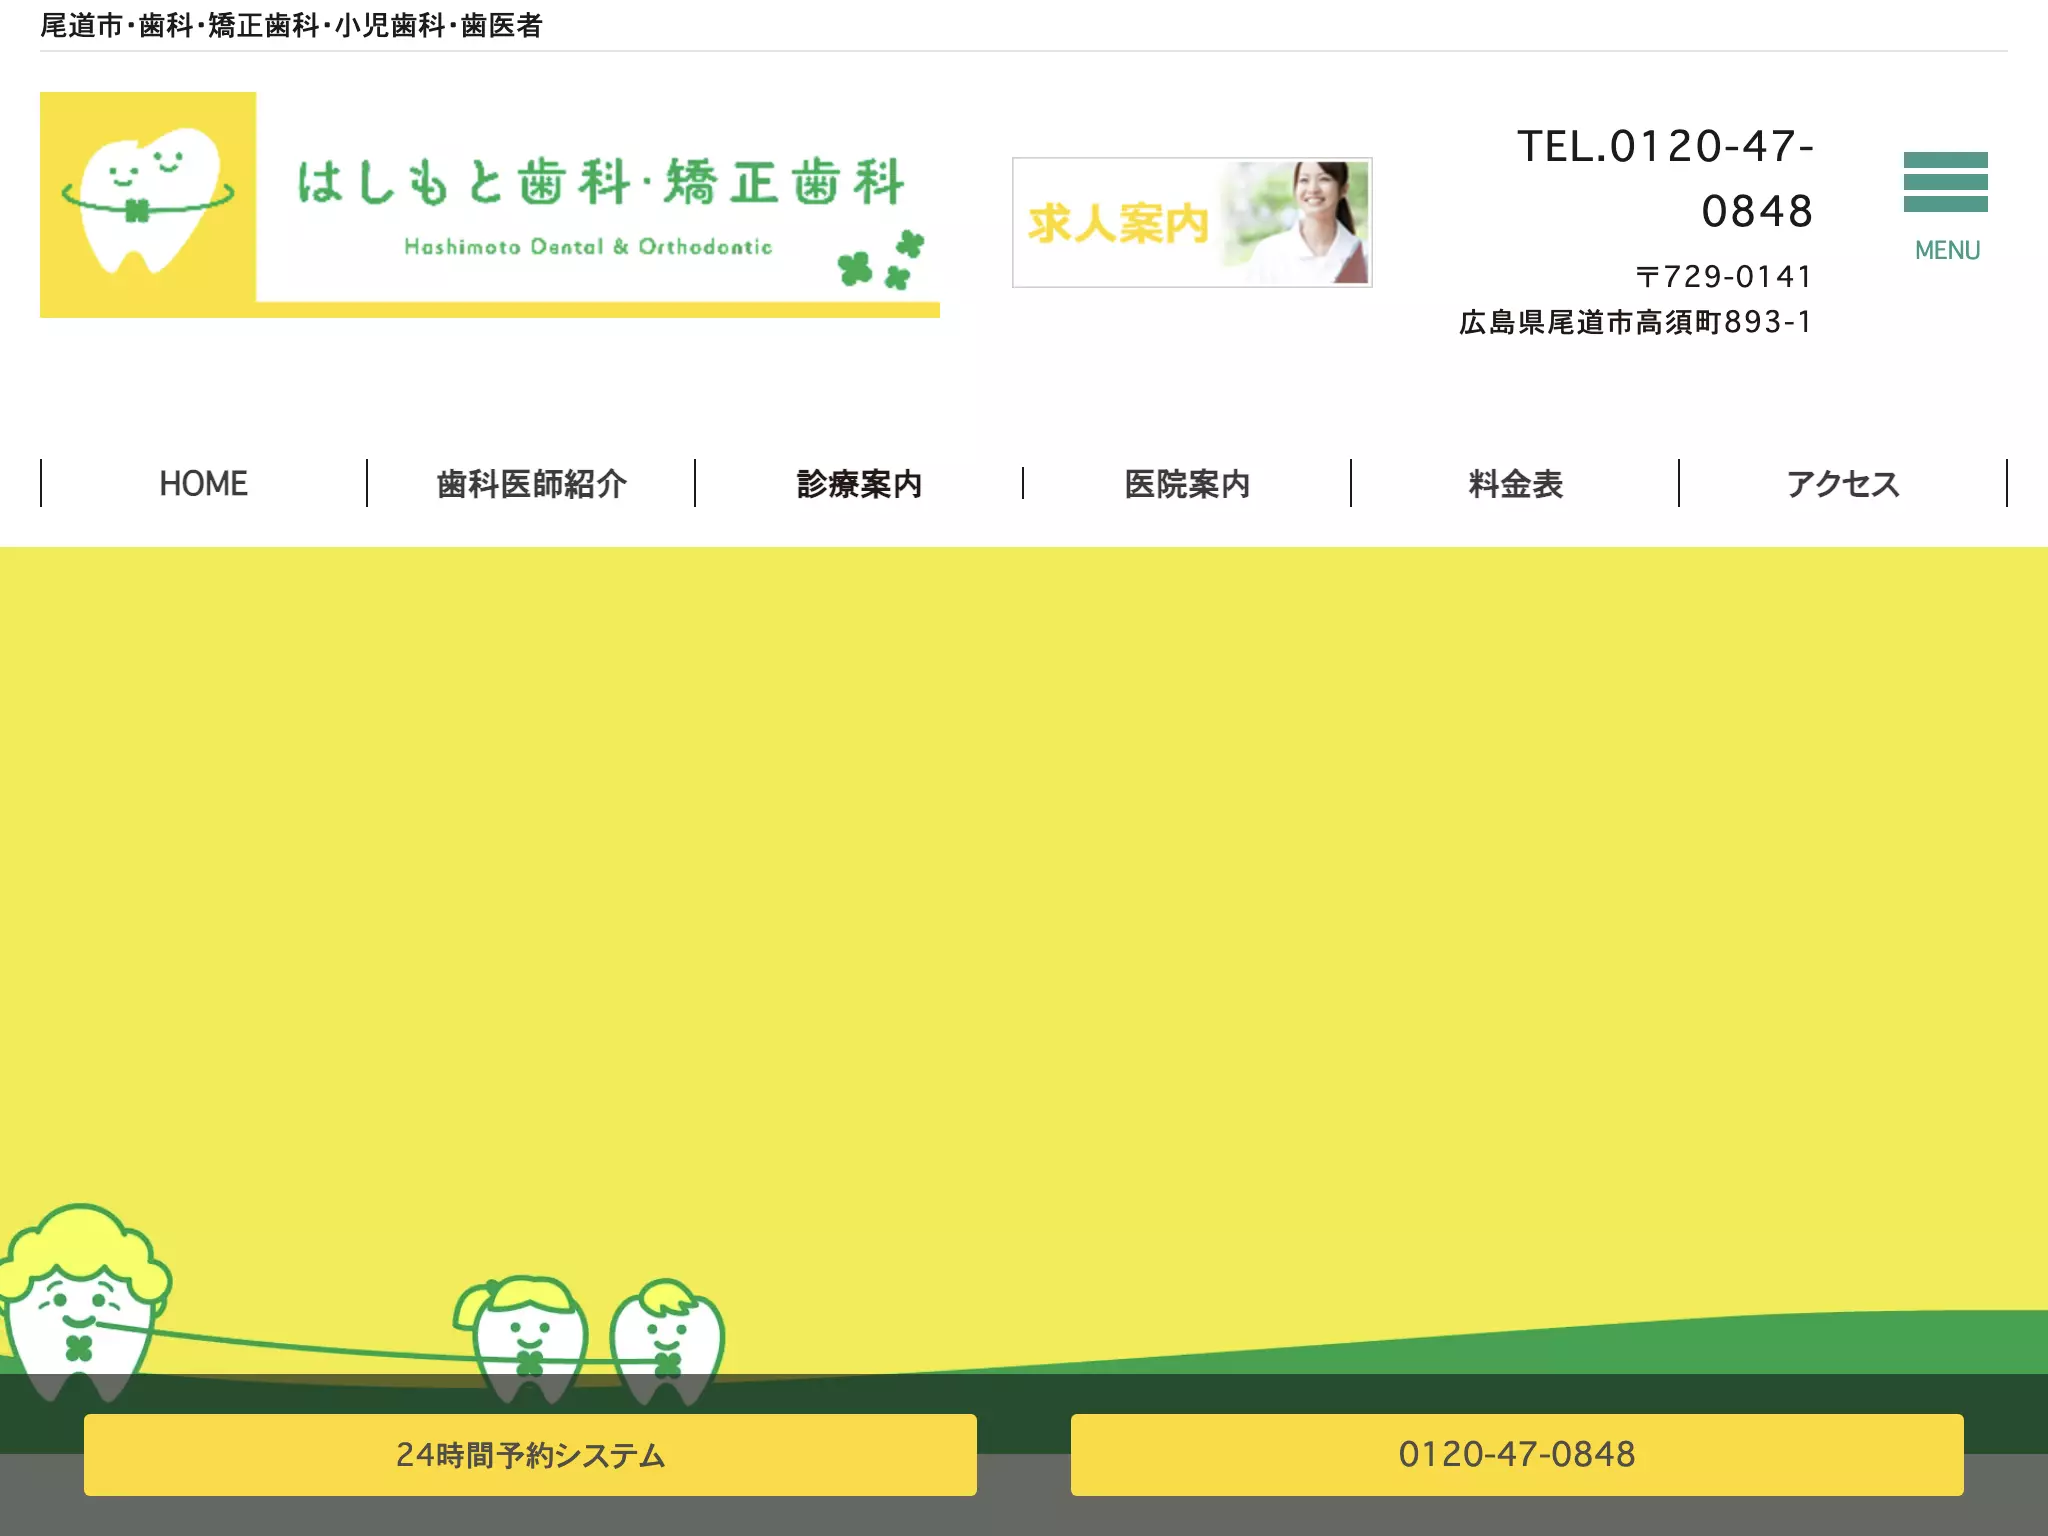Open the 歯科医師紹介 menu item
2048x1536 pixels.
531,484
